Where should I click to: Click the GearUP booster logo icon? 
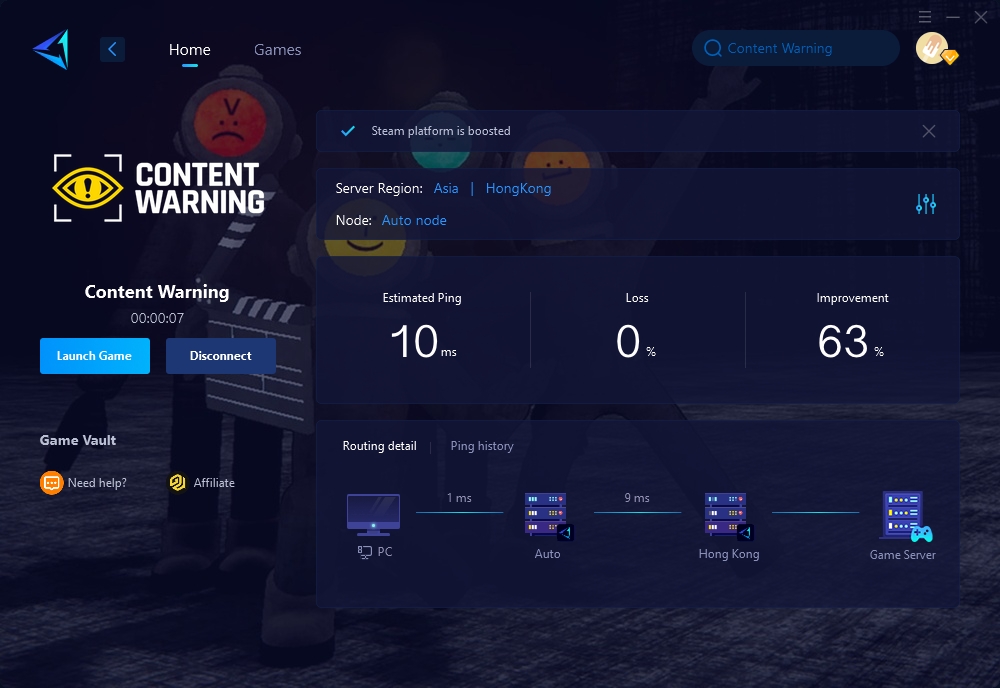(x=52, y=49)
